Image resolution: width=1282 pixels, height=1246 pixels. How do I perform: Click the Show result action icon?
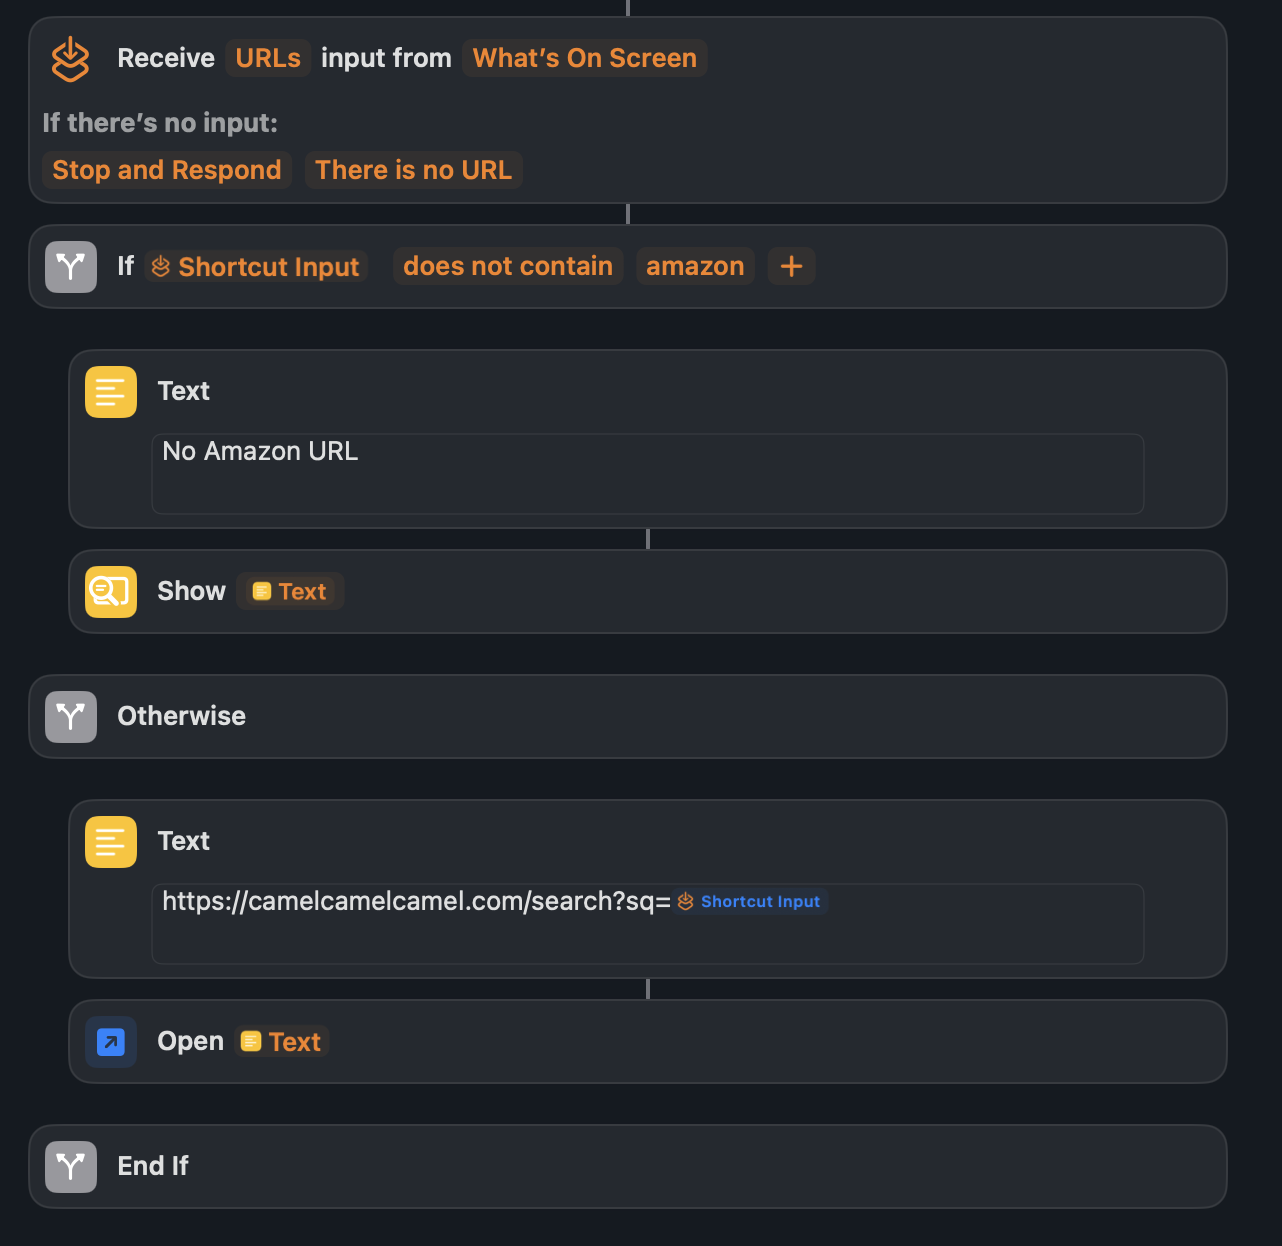click(111, 592)
